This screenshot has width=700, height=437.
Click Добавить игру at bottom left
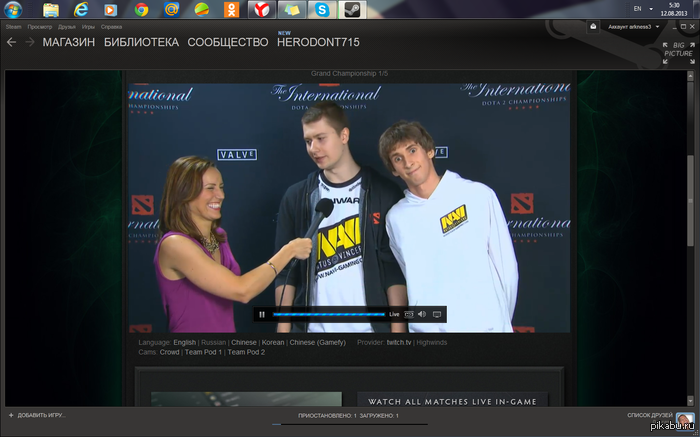[x=40, y=415]
